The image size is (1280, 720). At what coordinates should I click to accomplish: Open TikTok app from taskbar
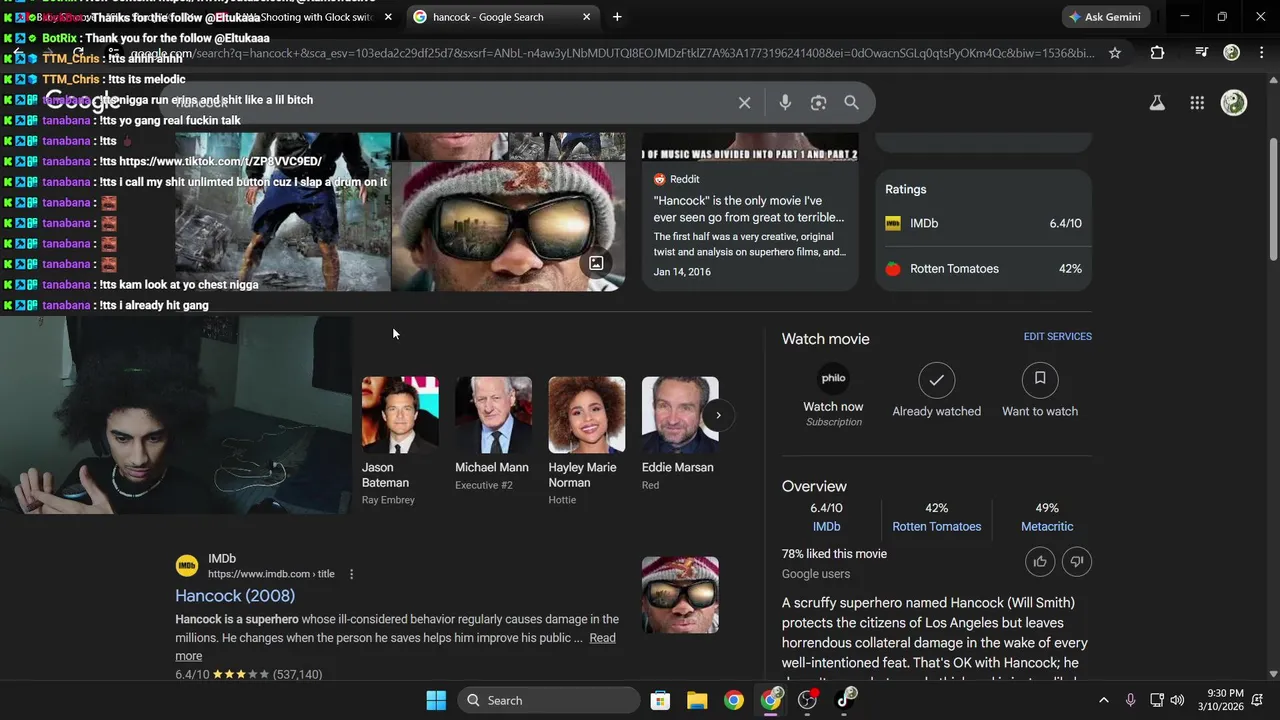[845, 700]
